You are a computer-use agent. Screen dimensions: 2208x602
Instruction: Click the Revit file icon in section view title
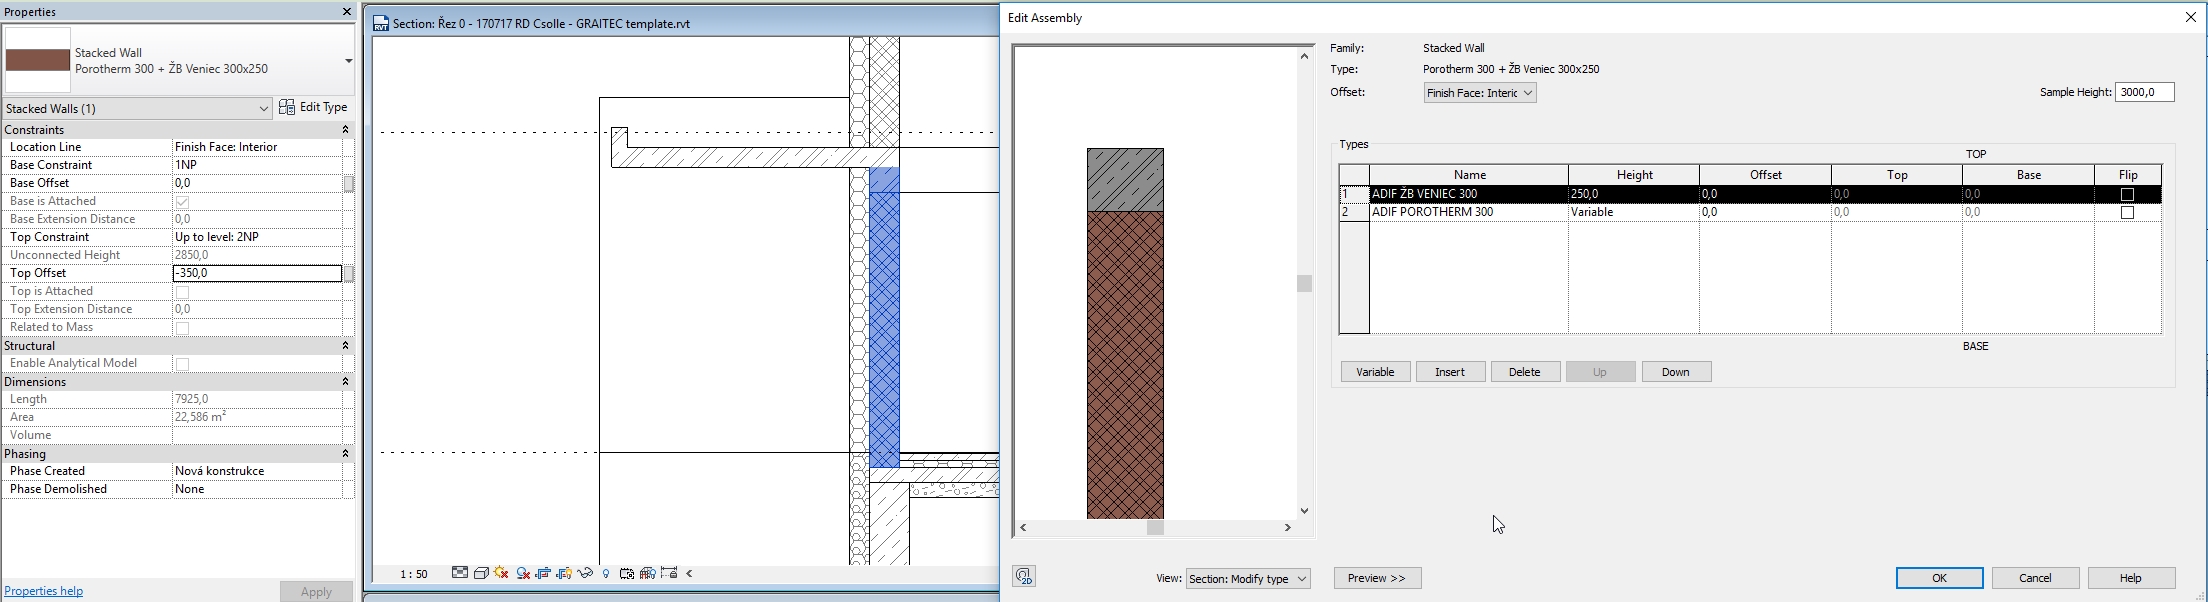[381, 23]
